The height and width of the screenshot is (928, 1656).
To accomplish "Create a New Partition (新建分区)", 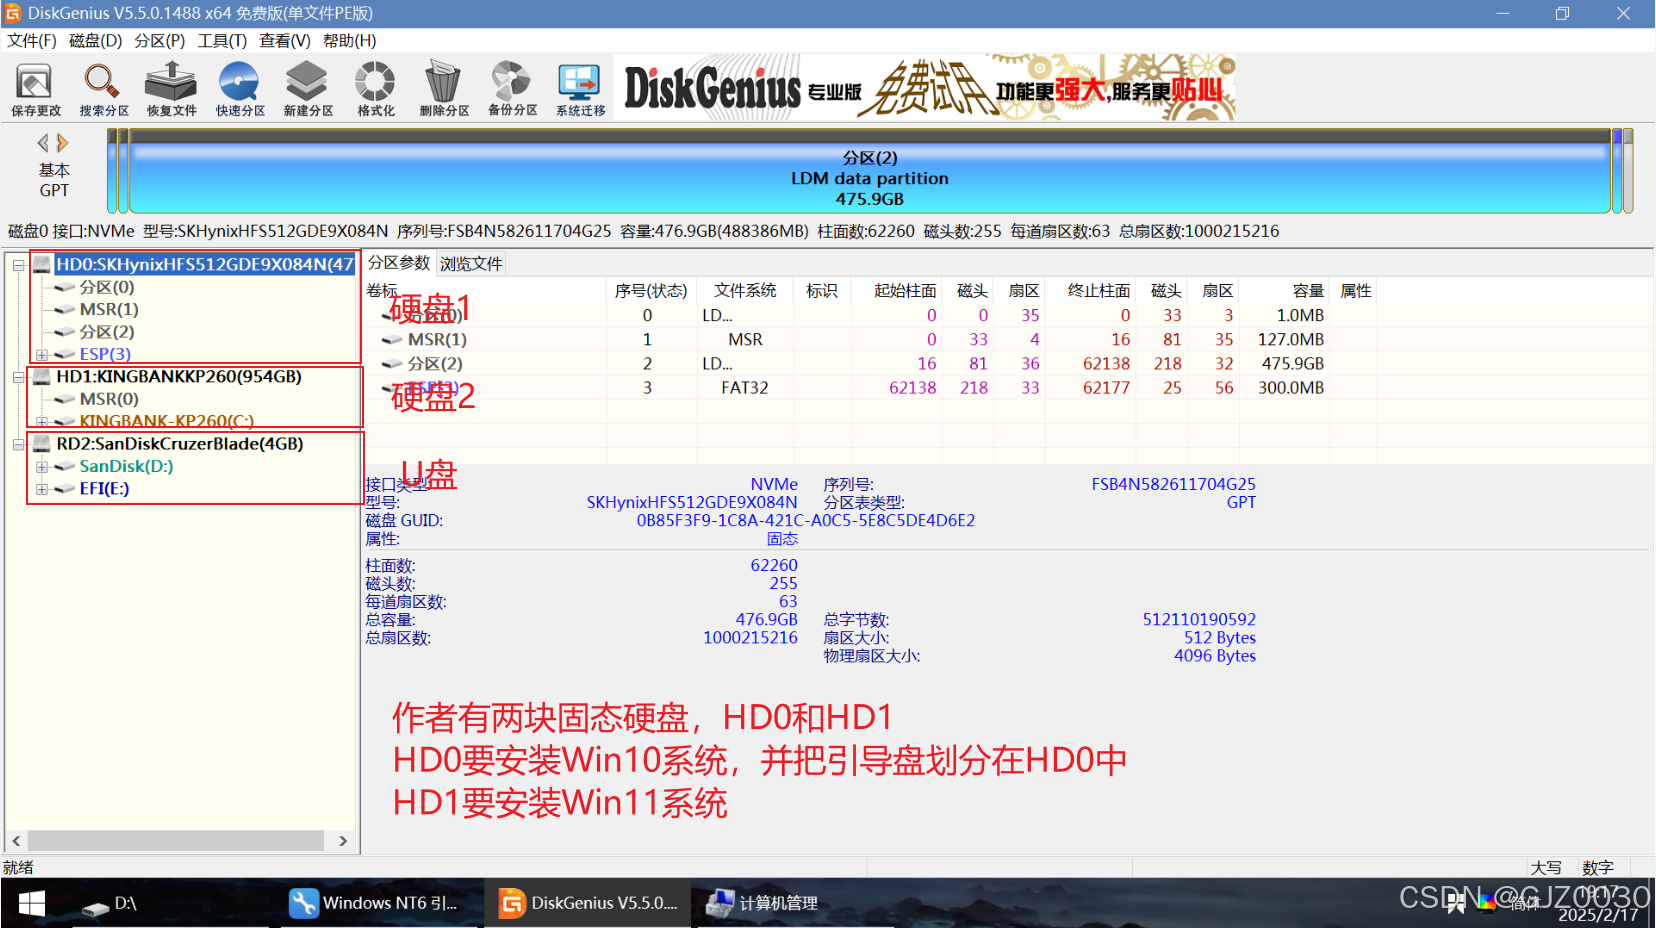I will [307, 89].
